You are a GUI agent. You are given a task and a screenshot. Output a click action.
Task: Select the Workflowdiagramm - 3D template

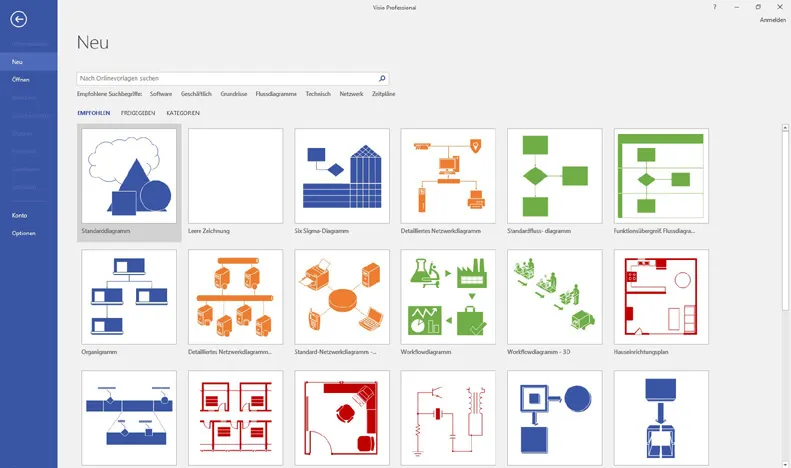pyautogui.click(x=554, y=296)
